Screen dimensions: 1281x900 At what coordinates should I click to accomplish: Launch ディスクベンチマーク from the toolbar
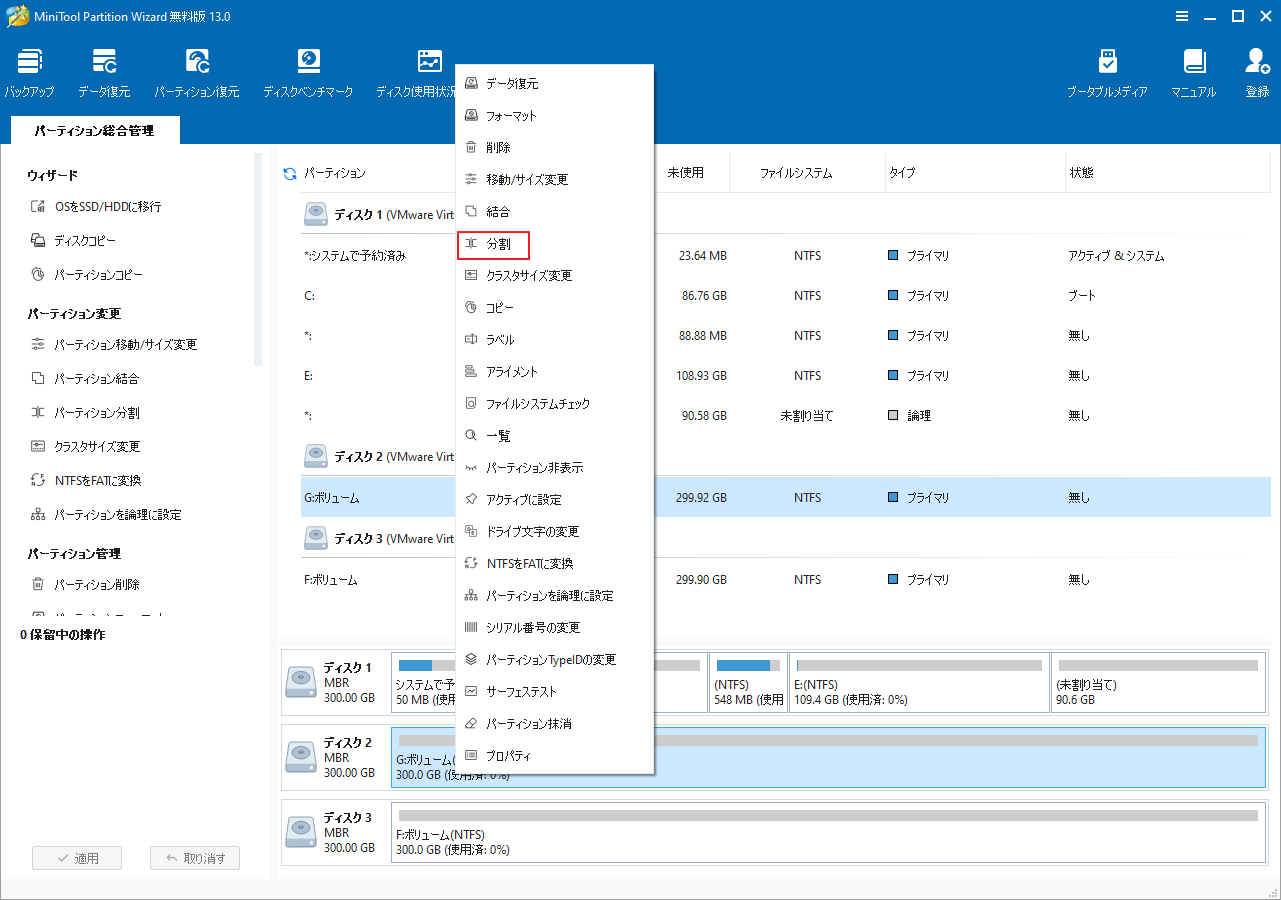coord(308,70)
